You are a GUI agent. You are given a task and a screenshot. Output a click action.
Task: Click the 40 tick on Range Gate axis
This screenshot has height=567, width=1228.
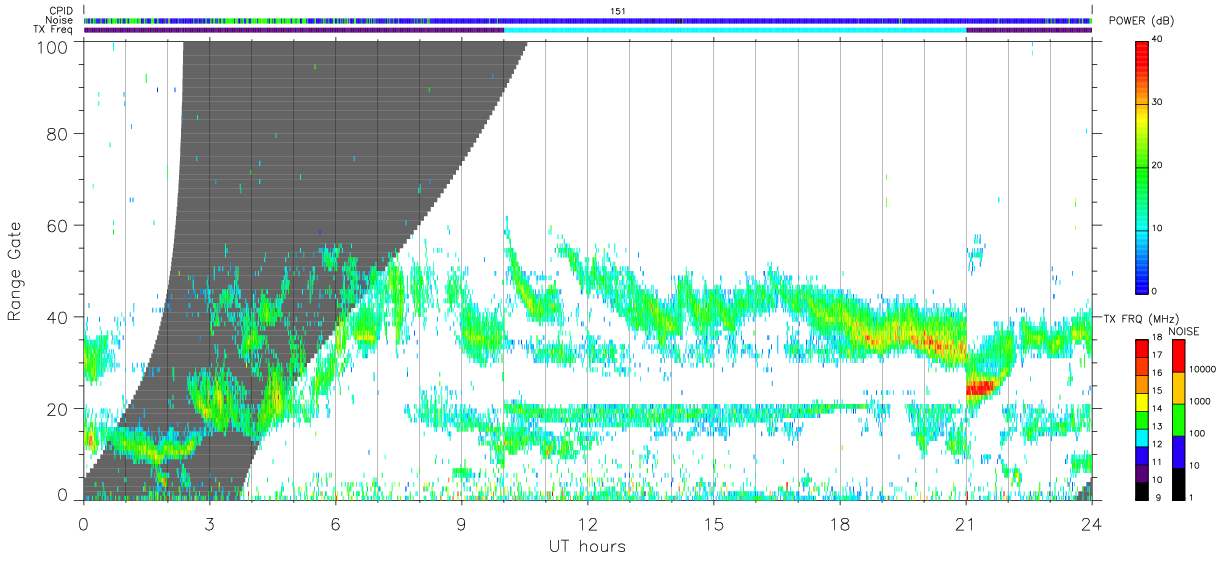pos(57,317)
